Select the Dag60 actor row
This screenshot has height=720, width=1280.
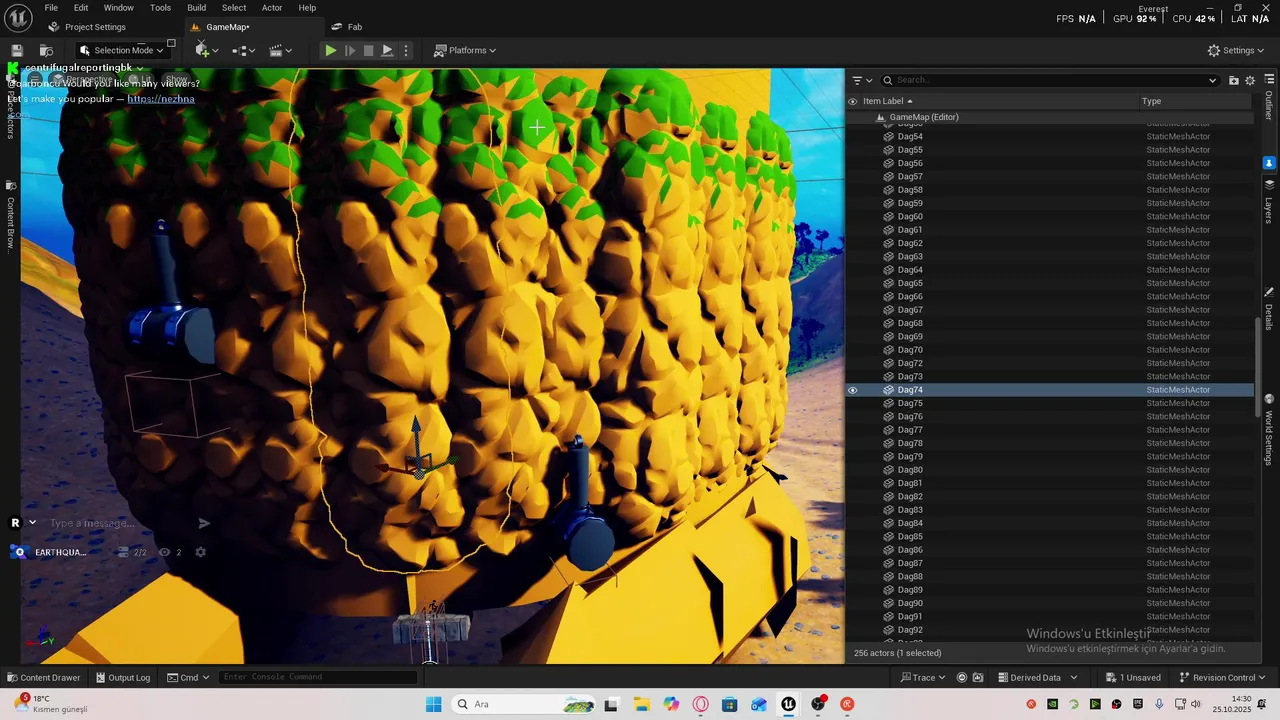coord(1049,216)
